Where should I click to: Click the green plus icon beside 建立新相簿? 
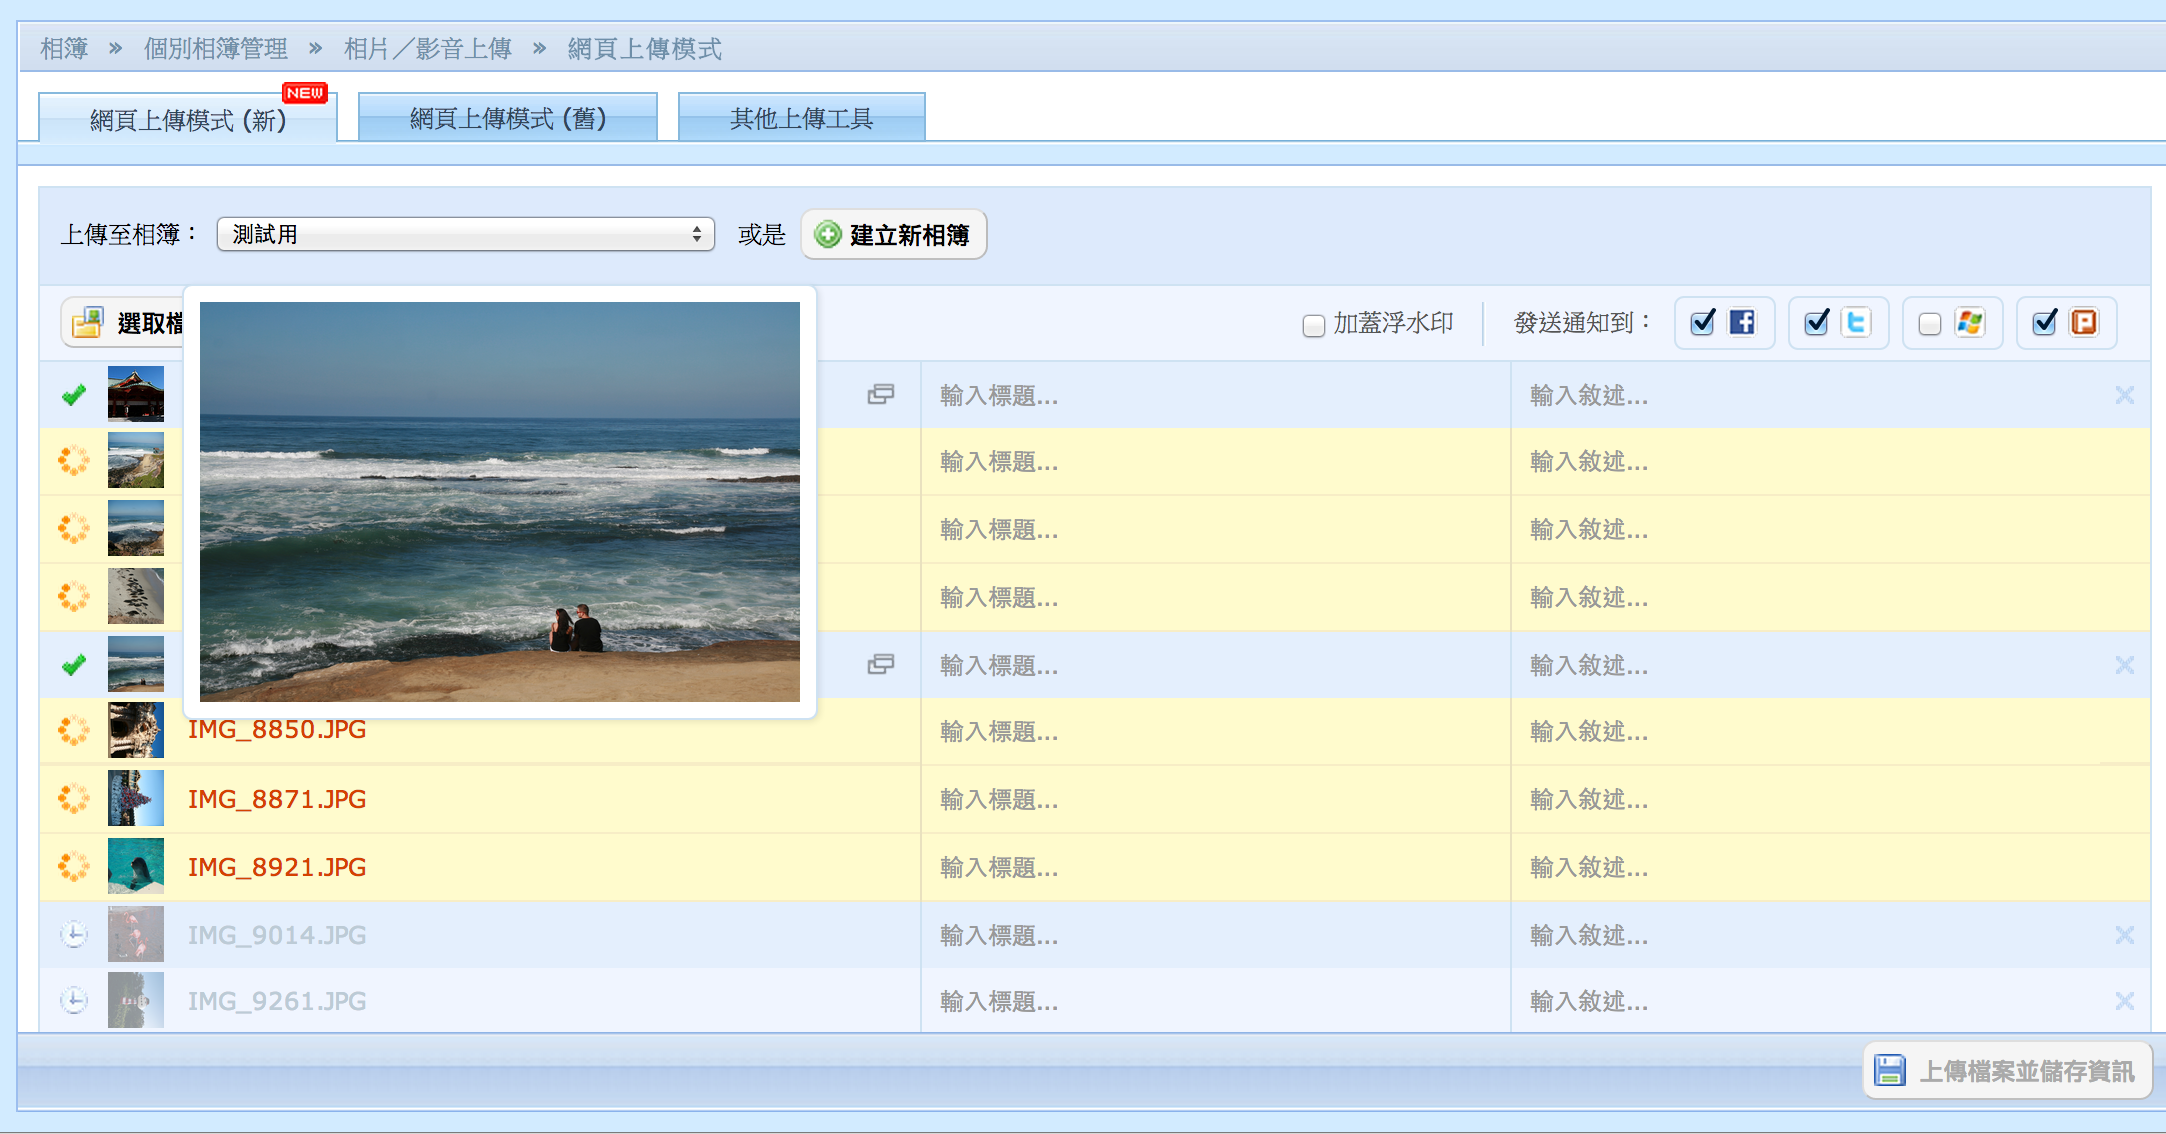click(827, 234)
